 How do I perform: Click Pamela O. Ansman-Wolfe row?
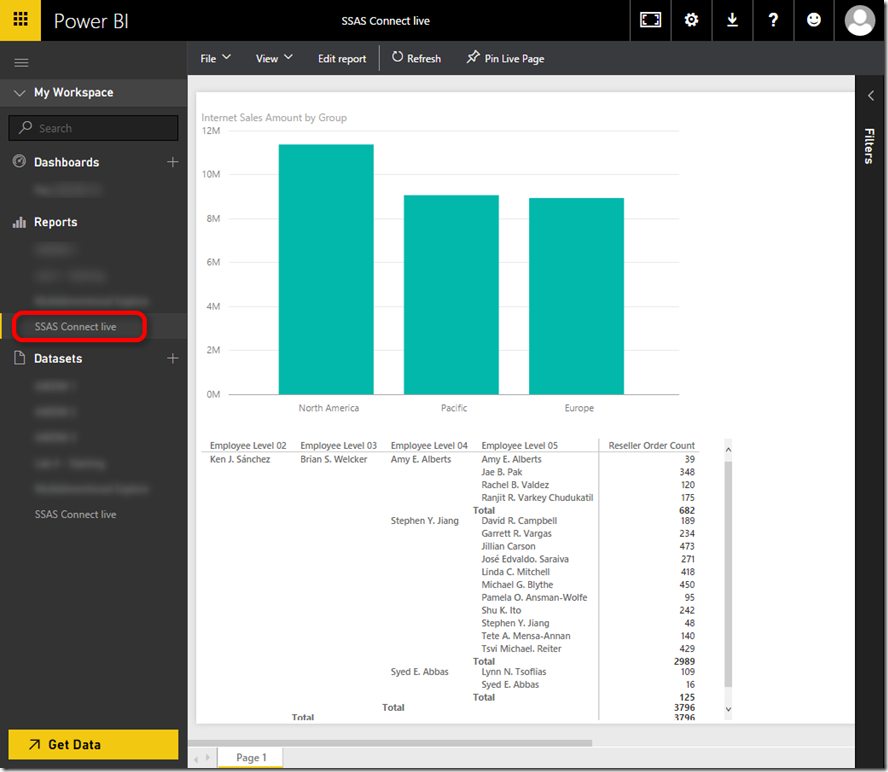tap(534, 597)
